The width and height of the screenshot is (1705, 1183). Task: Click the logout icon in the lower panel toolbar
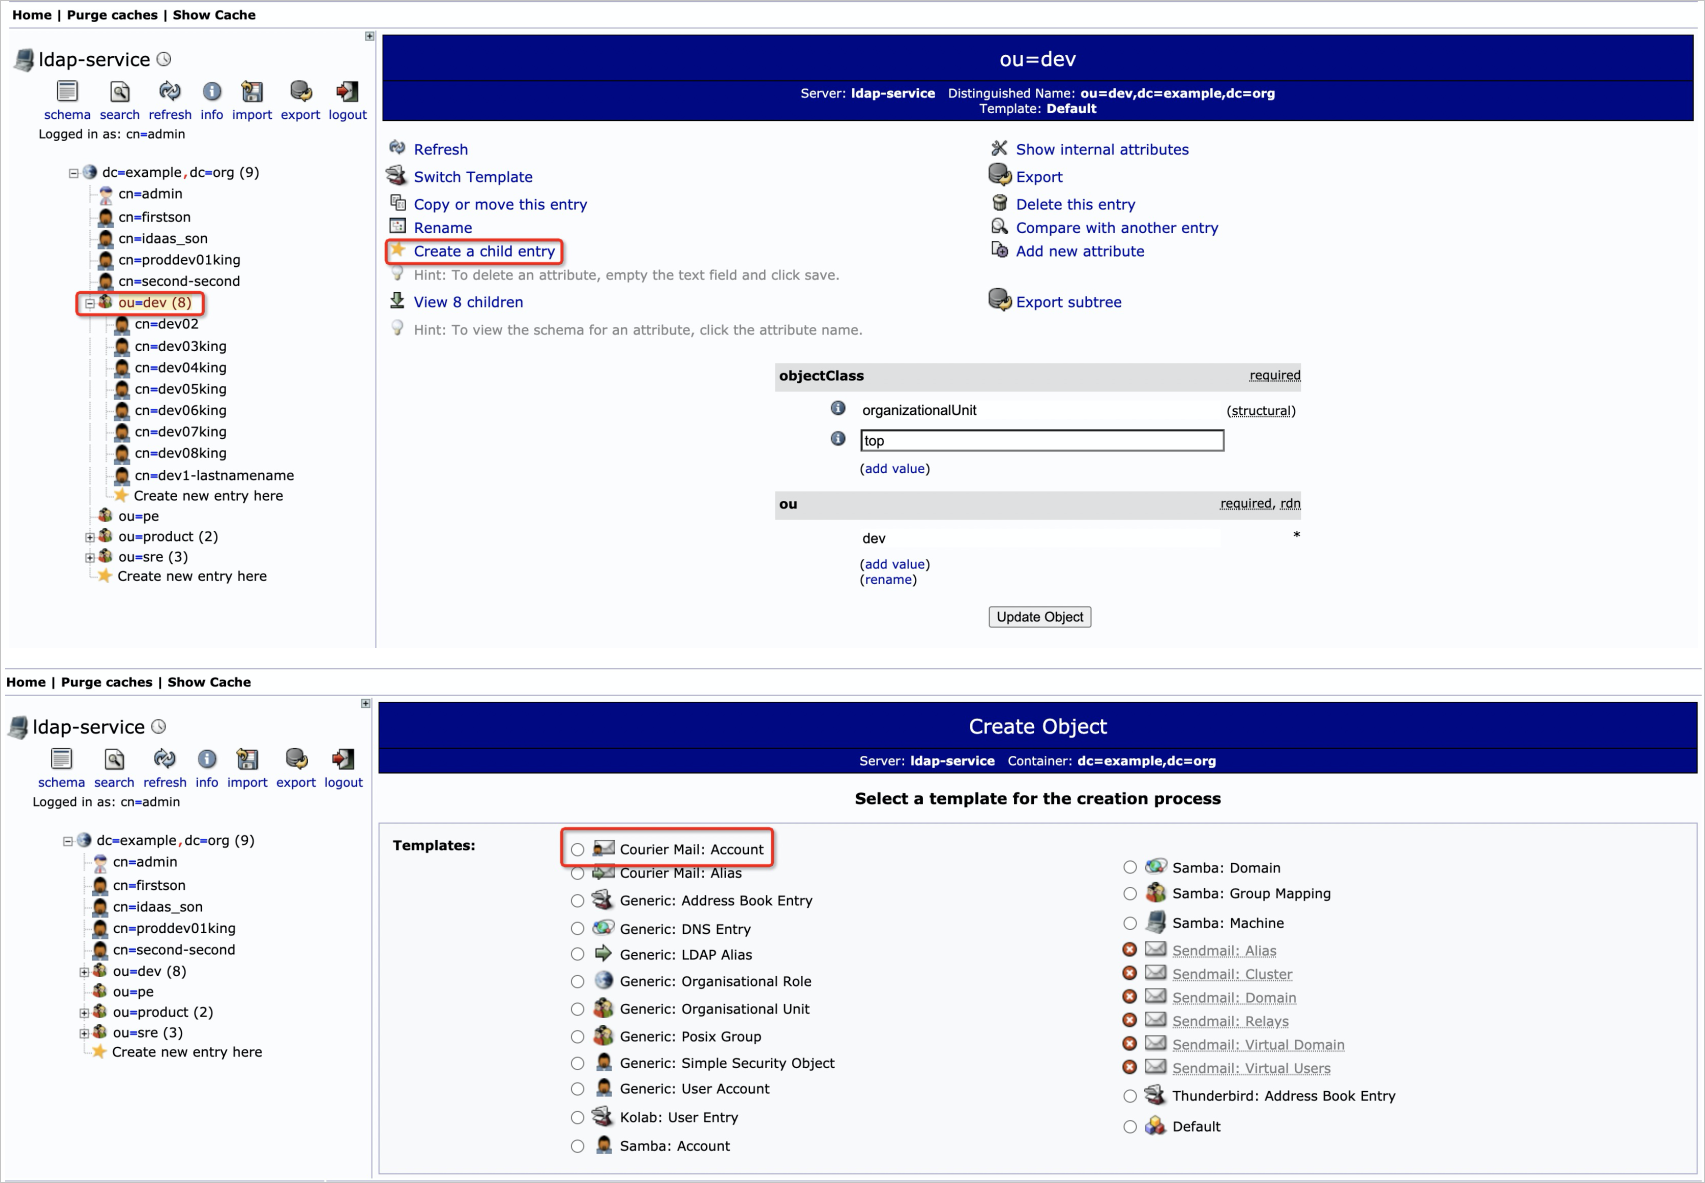tap(342, 759)
